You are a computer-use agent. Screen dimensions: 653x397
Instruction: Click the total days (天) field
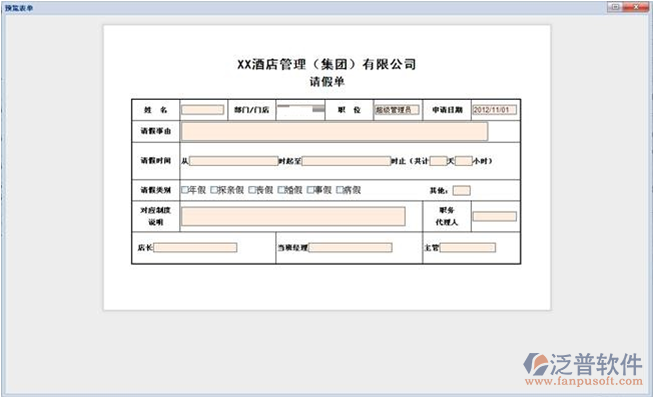point(438,161)
